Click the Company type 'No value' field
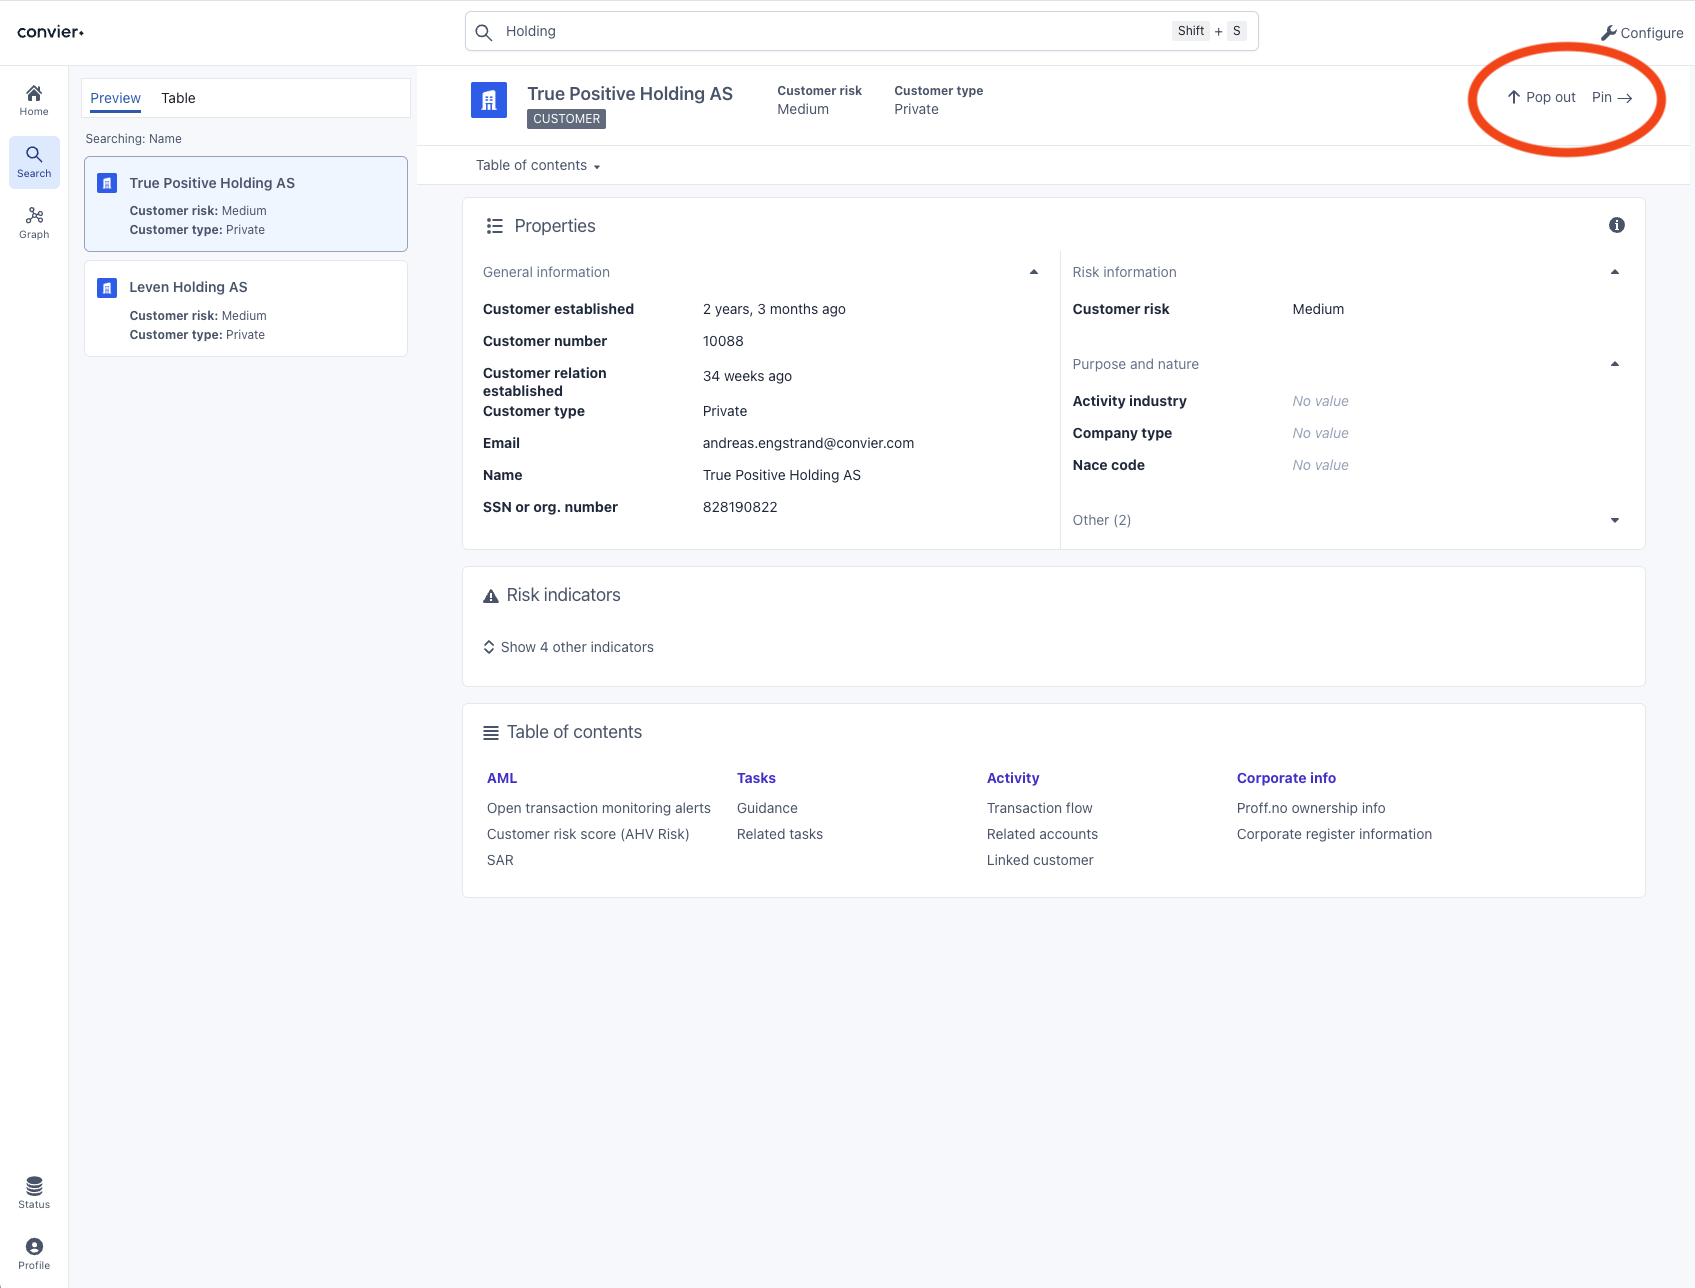This screenshot has width=1695, height=1288. [x=1320, y=433]
